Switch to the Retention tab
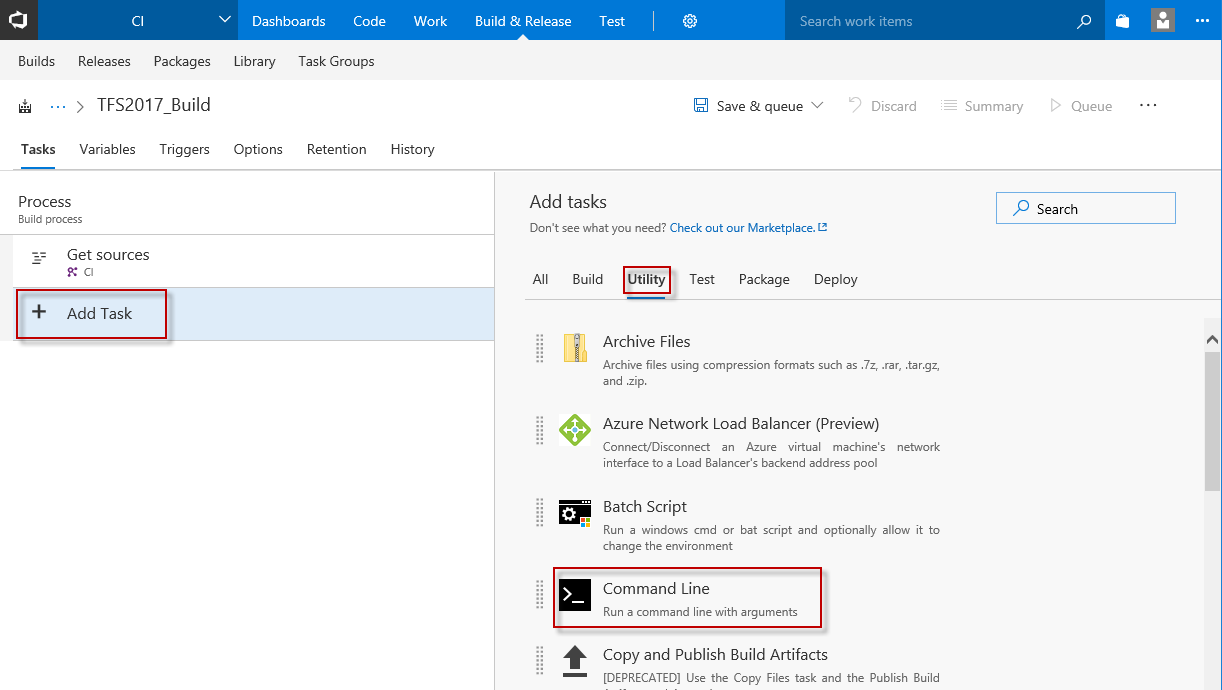 point(336,149)
